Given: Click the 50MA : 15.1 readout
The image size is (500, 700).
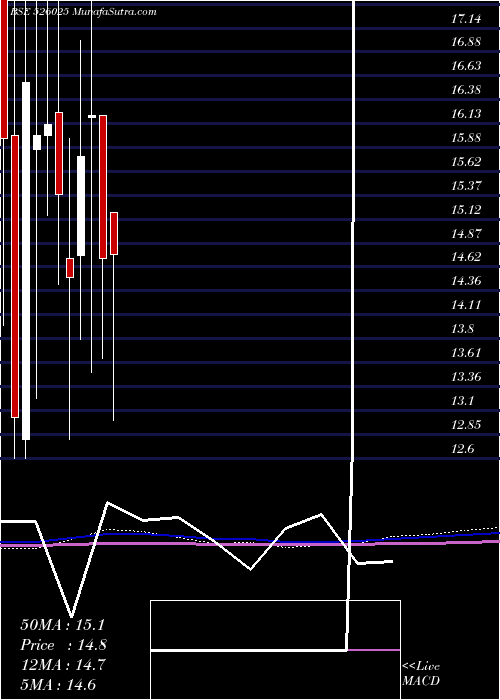Looking at the screenshot, I should click(62, 625).
